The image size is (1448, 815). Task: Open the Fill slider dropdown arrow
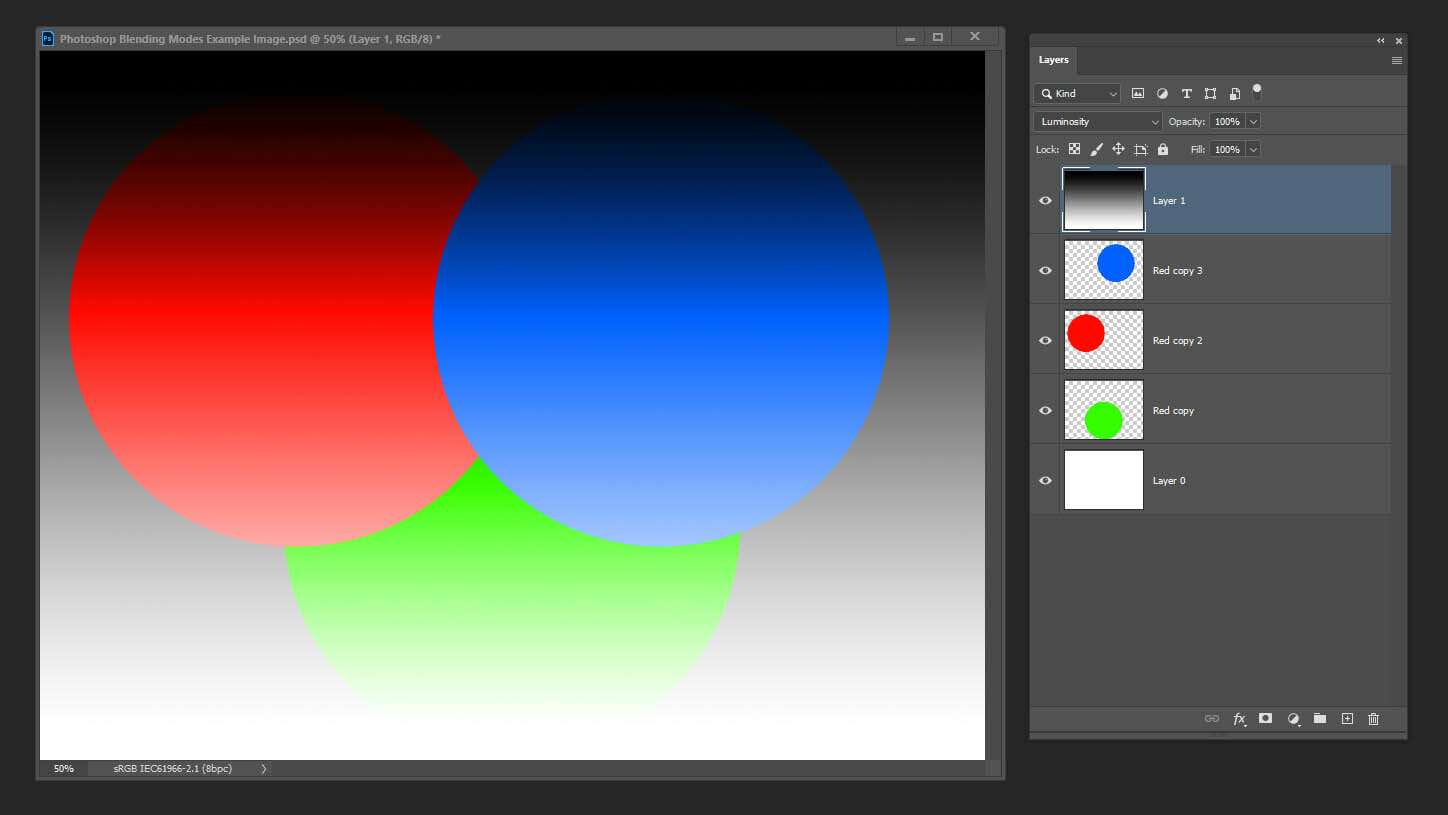coord(1253,149)
